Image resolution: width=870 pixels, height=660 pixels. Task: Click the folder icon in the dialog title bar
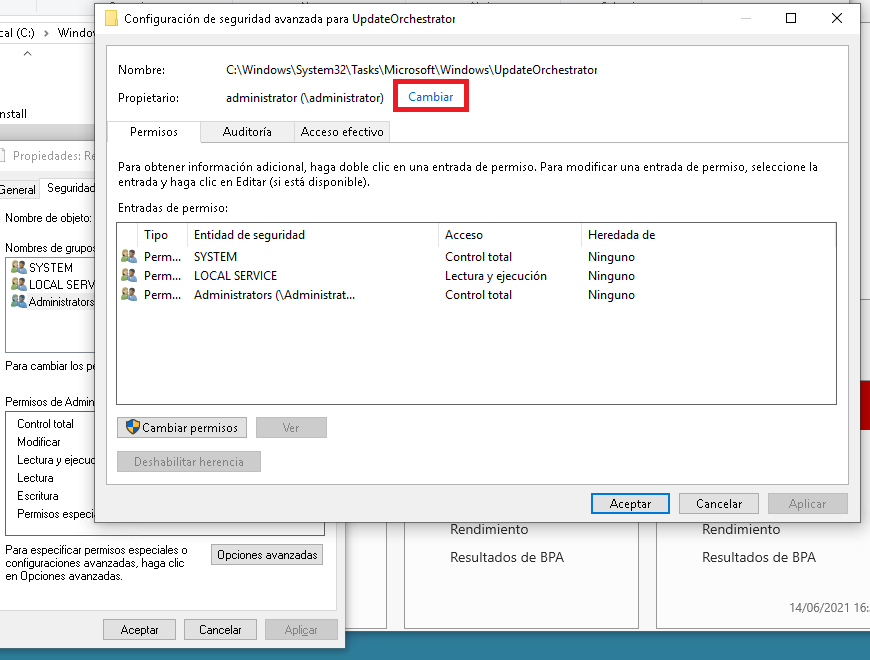pos(112,18)
